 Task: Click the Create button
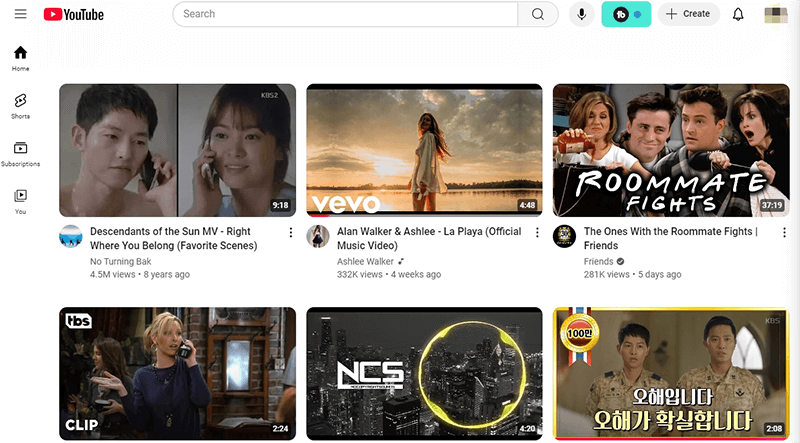688,14
